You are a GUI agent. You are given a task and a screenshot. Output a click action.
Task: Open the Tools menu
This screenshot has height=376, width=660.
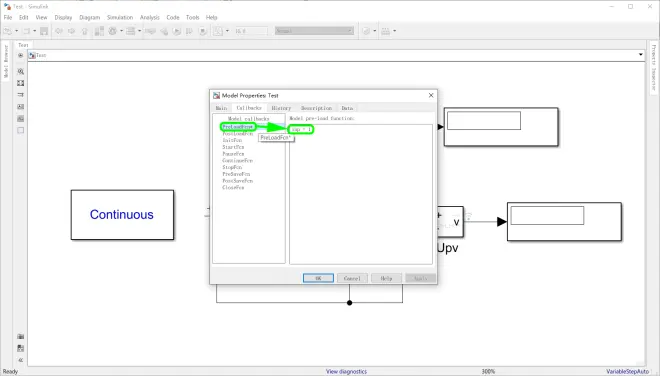(x=192, y=17)
